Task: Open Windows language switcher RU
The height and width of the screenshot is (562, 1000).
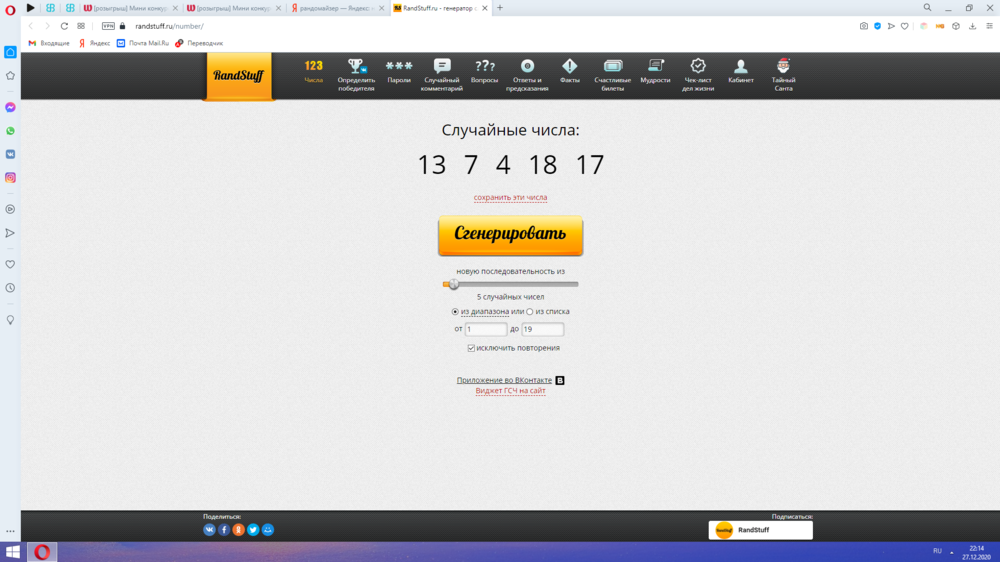Action: [x=937, y=551]
